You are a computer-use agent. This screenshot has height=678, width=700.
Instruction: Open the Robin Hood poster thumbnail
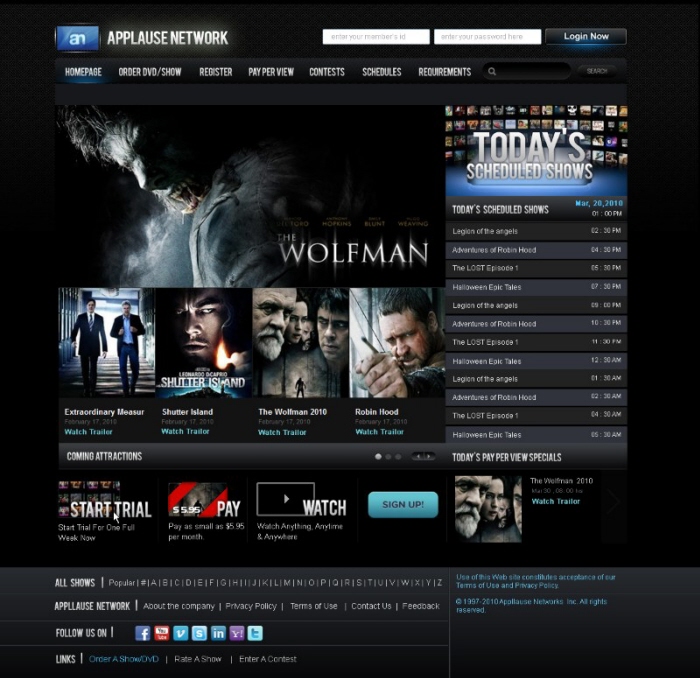click(x=397, y=342)
